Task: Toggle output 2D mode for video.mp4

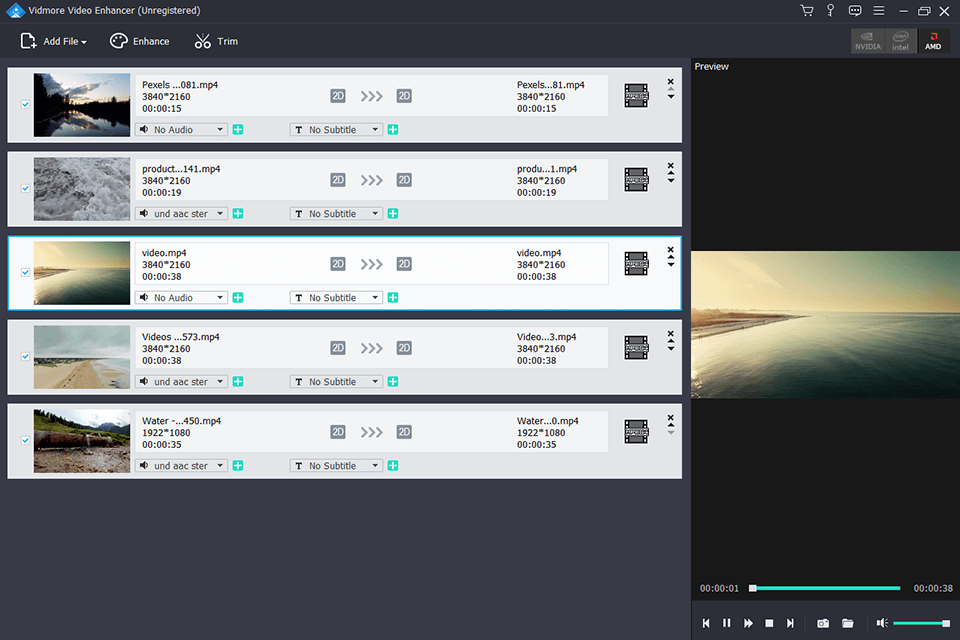Action: pos(404,264)
